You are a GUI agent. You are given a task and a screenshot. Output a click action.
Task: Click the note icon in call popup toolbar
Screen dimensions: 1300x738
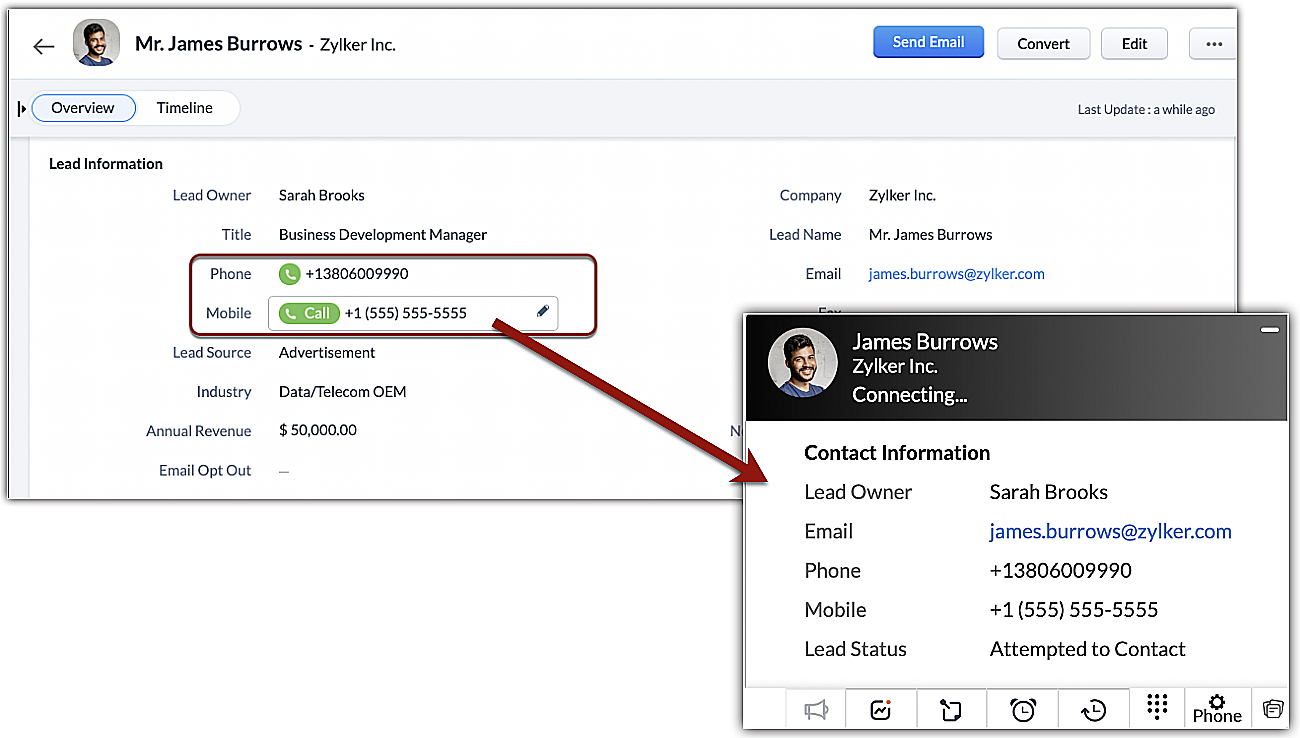(950, 709)
